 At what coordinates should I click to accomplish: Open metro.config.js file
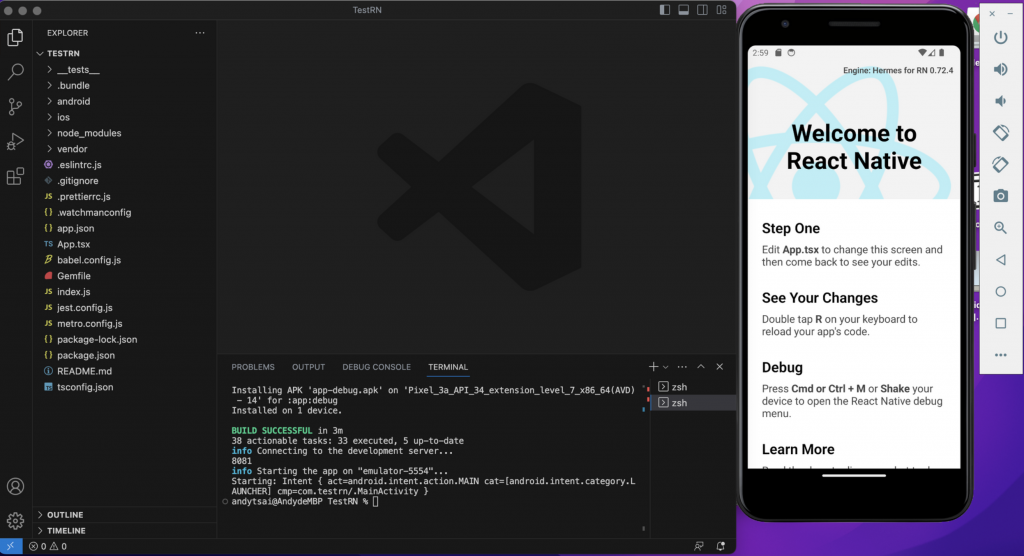(125, 323)
